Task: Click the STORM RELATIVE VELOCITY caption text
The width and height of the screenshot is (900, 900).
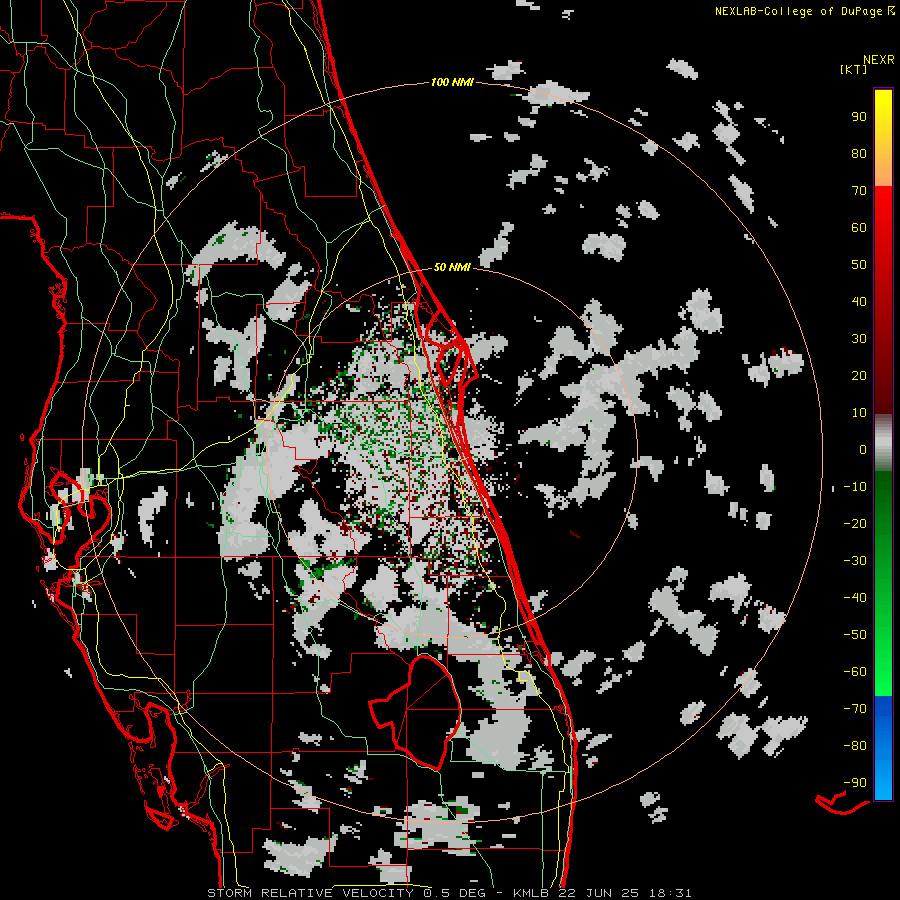Action: 310,893
